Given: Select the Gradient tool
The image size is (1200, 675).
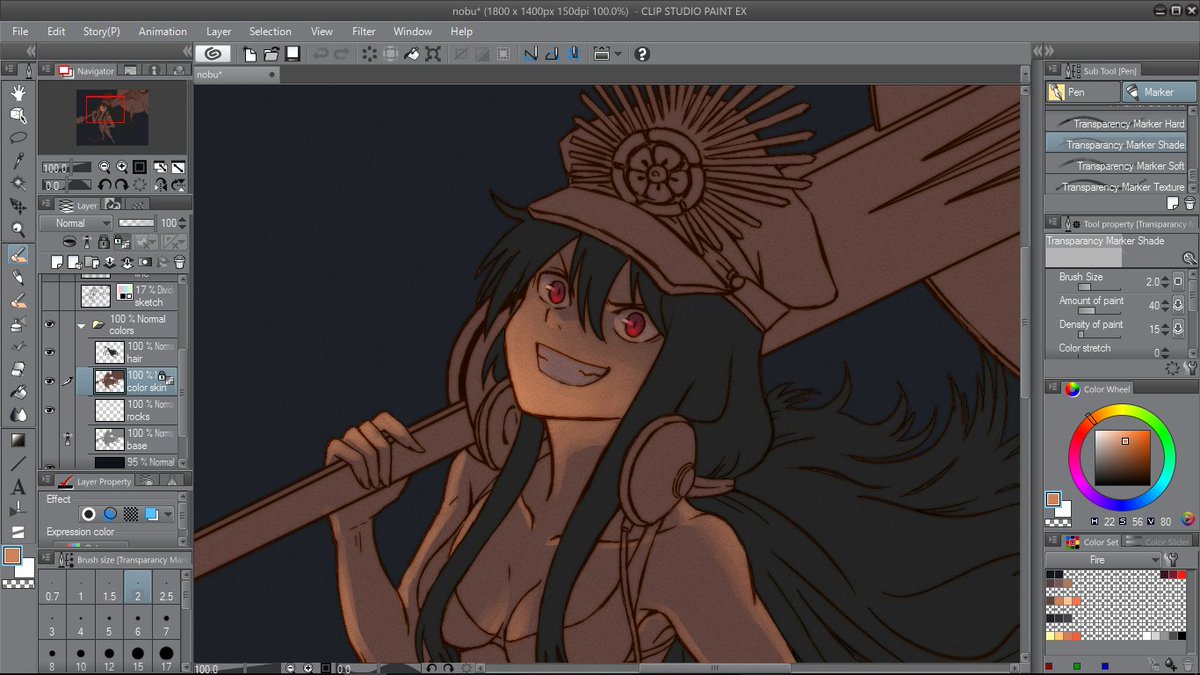Looking at the screenshot, I should tap(18, 439).
